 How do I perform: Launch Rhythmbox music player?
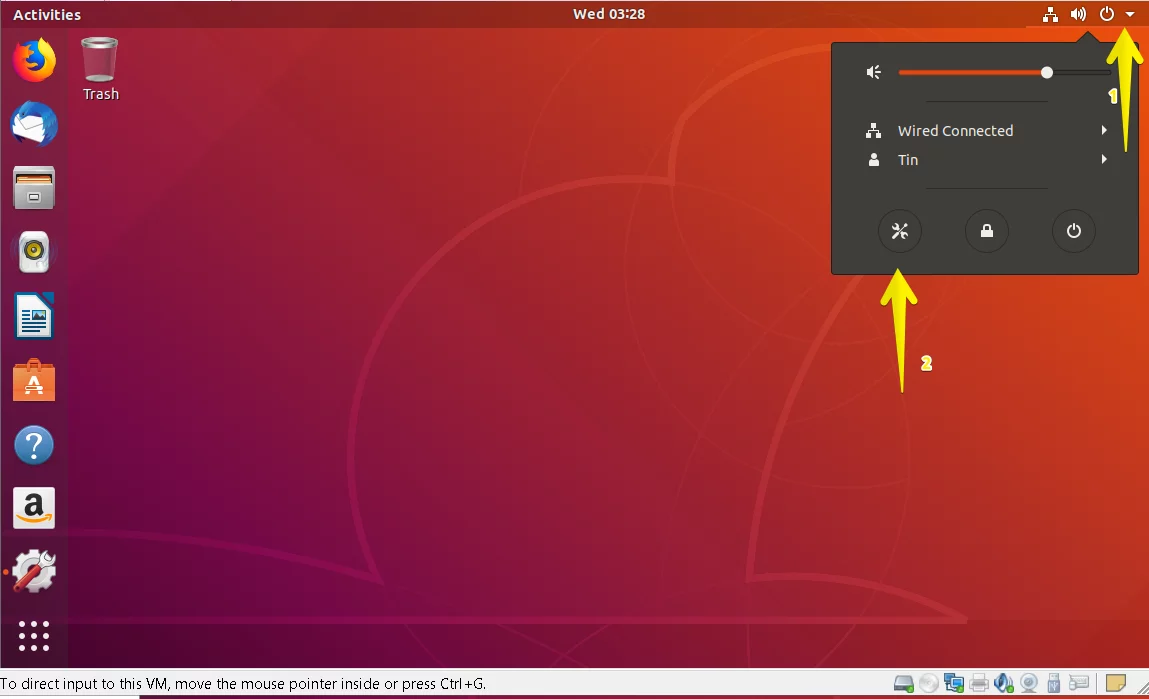pyautogui.click(x=34, y=251)
